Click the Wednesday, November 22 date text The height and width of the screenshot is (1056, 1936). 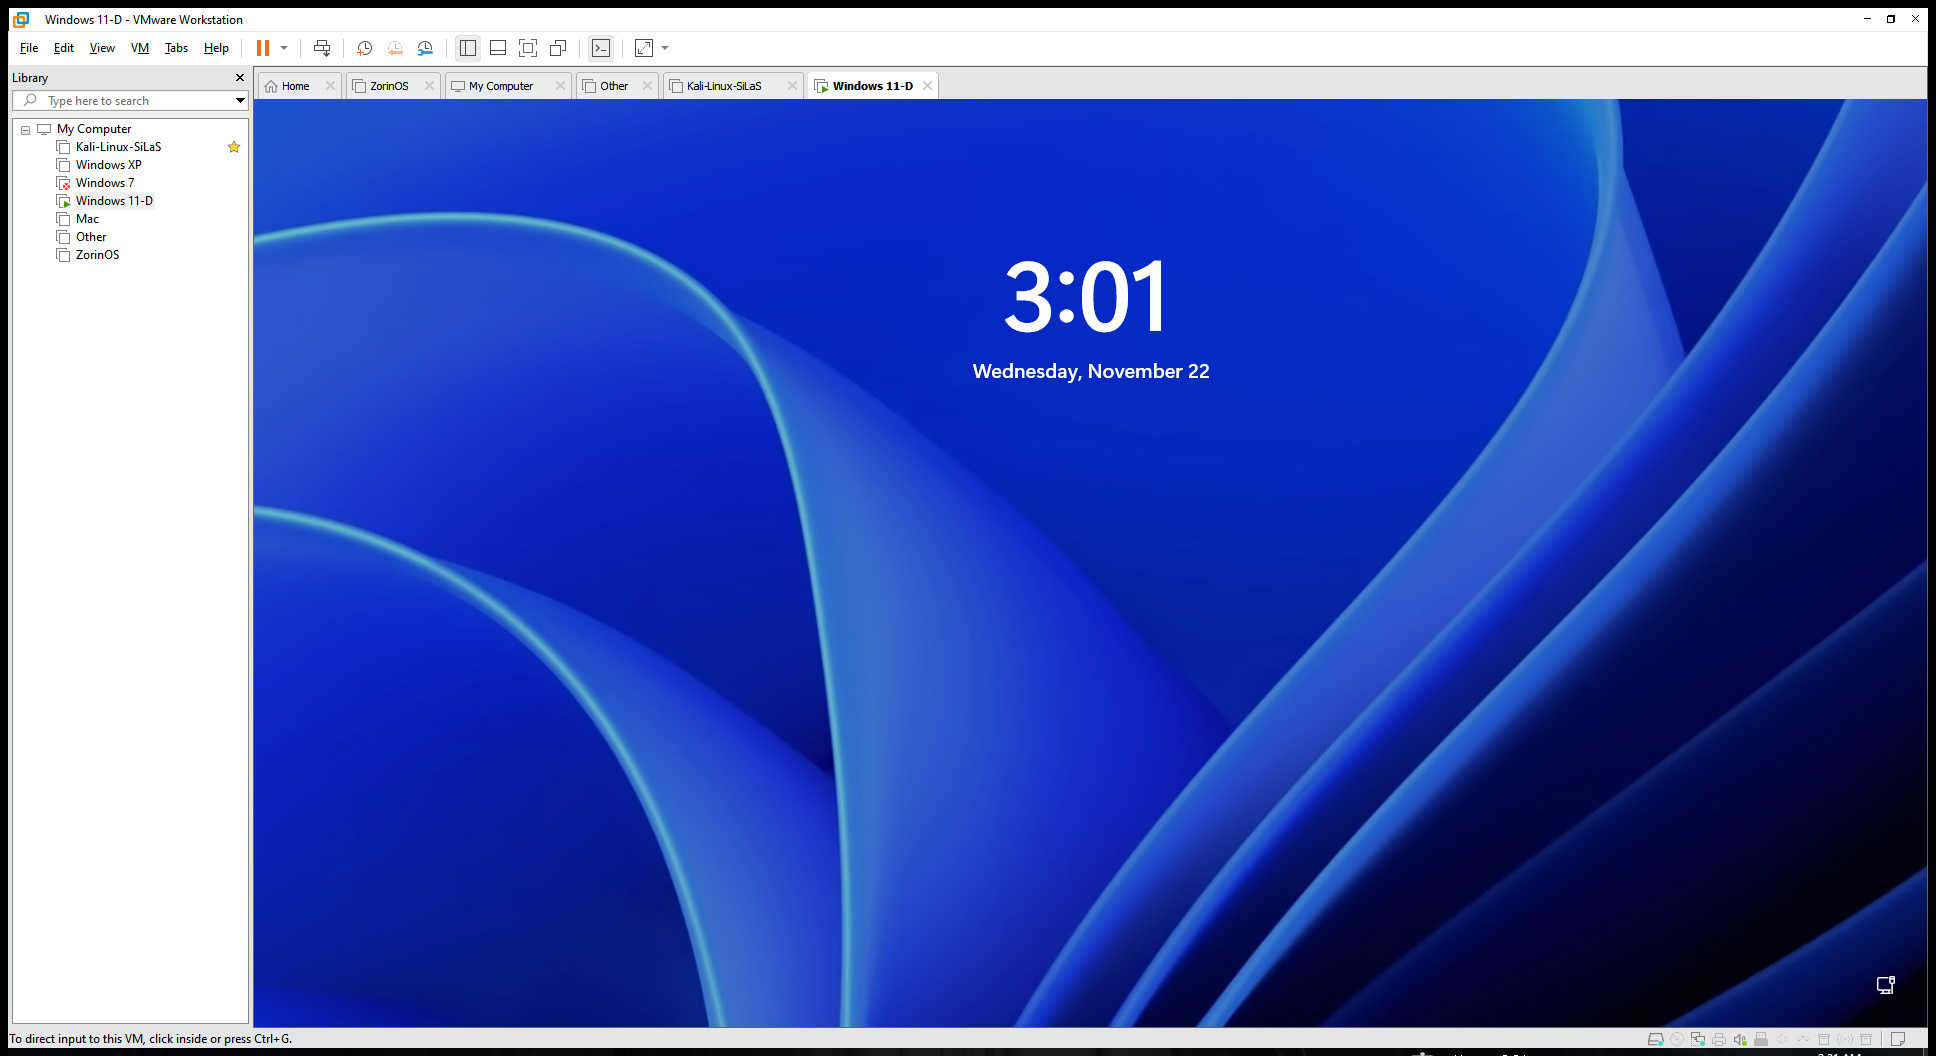point(1091,371)
